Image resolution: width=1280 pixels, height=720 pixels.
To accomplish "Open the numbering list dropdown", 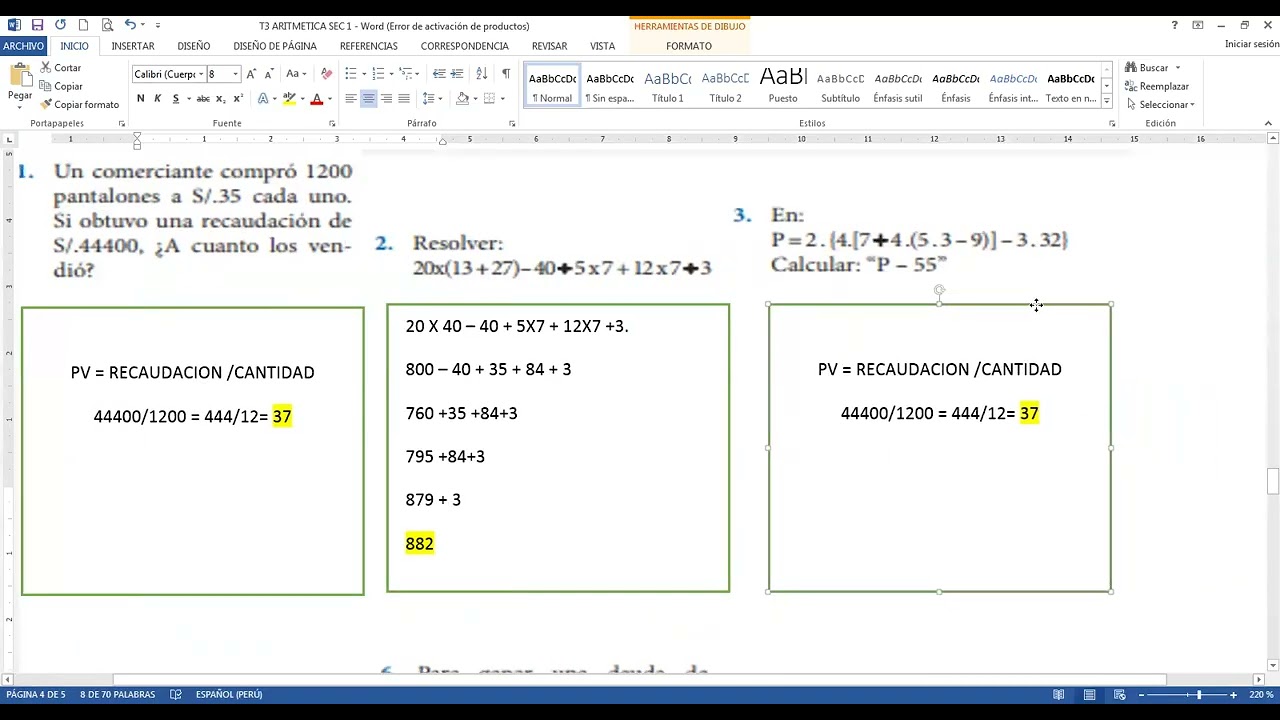I will coord(391,74).
